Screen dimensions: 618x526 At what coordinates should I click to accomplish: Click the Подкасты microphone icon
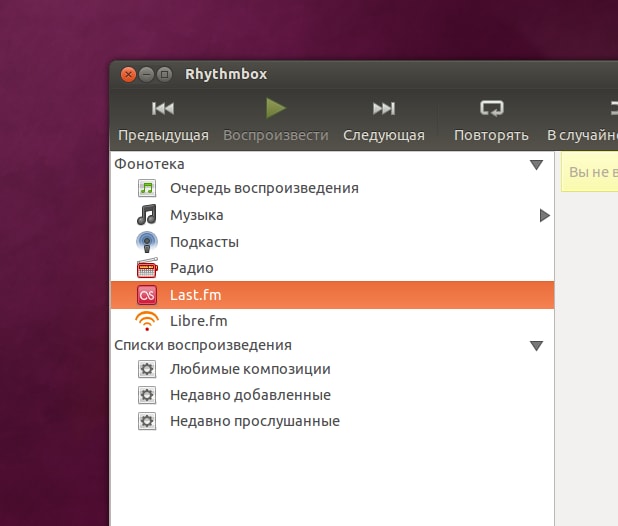pos(147,242)
